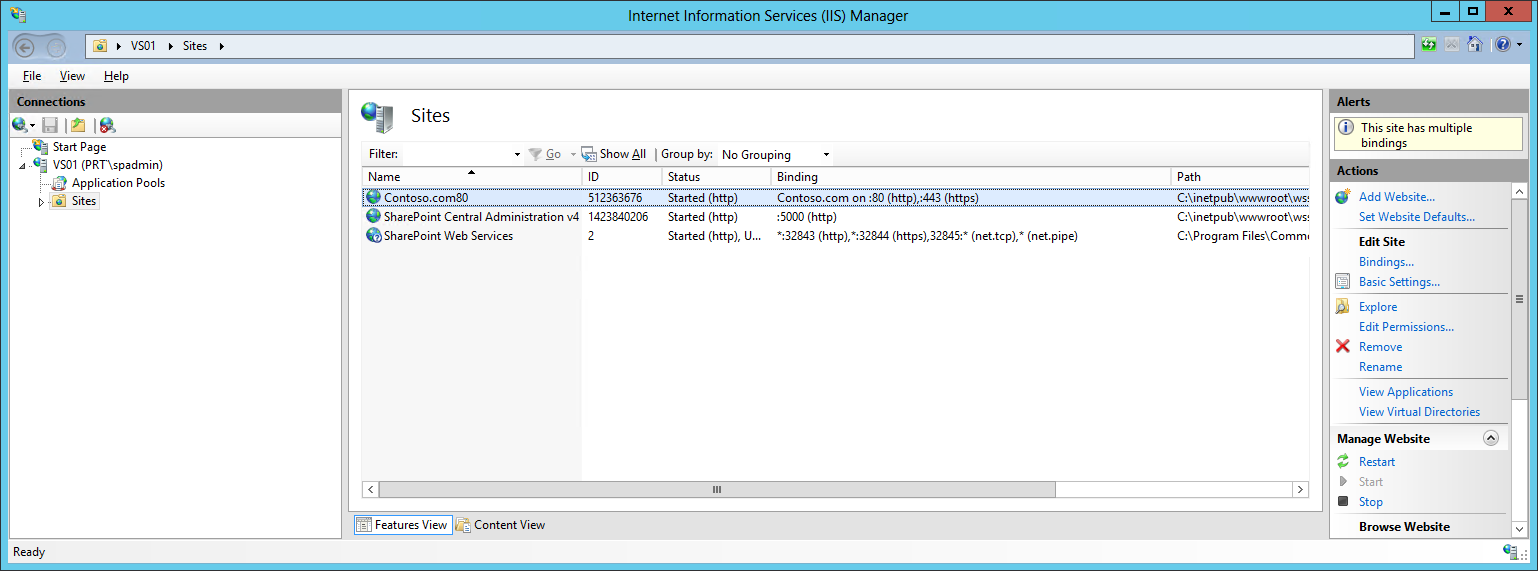This screenshot has width=1538, height=571.
Task: Switch to the Features View tab
Action: (403, 525)
